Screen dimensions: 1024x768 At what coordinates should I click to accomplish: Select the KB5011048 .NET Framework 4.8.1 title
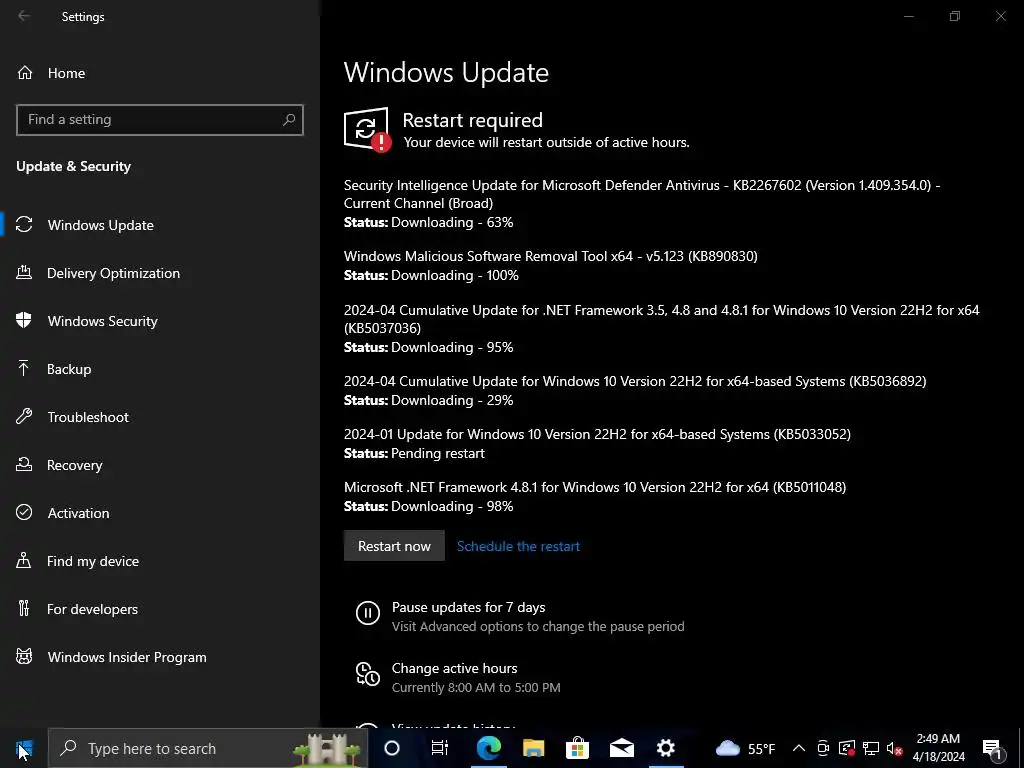coord(595,487)
